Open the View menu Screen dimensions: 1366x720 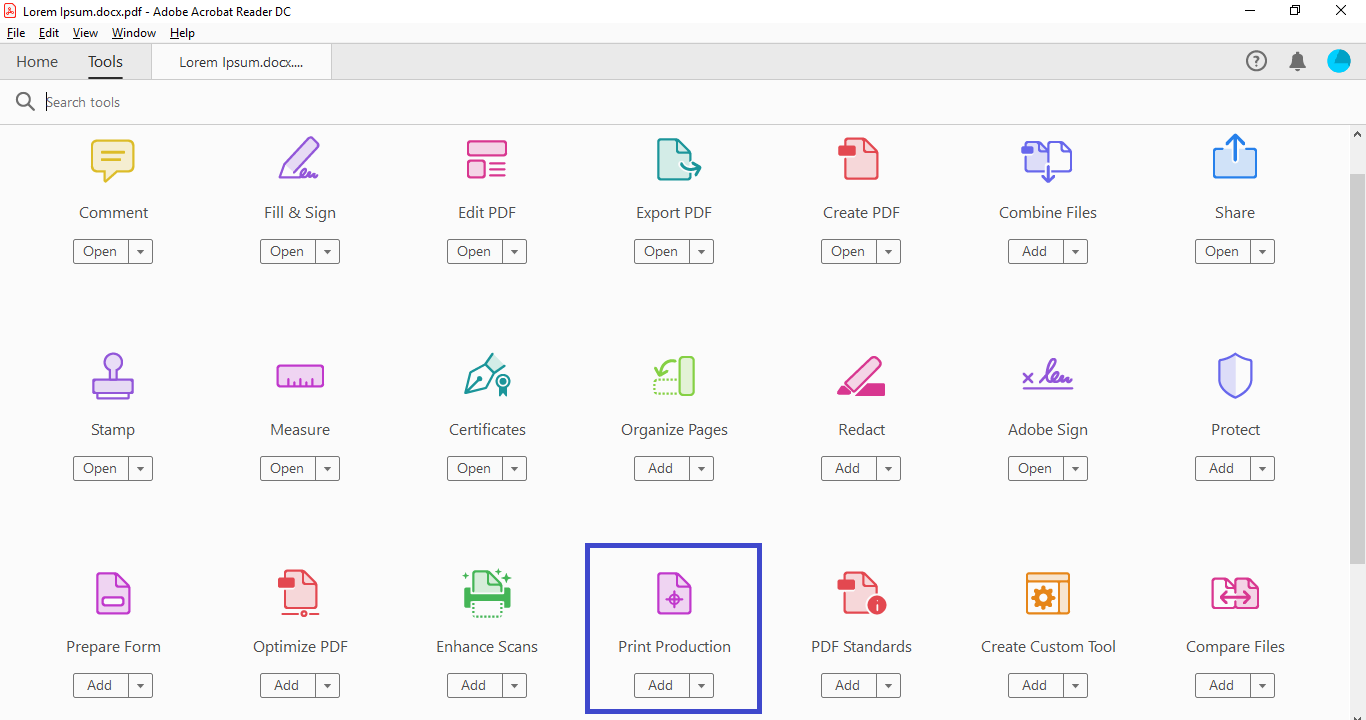(x=85, y=33)
